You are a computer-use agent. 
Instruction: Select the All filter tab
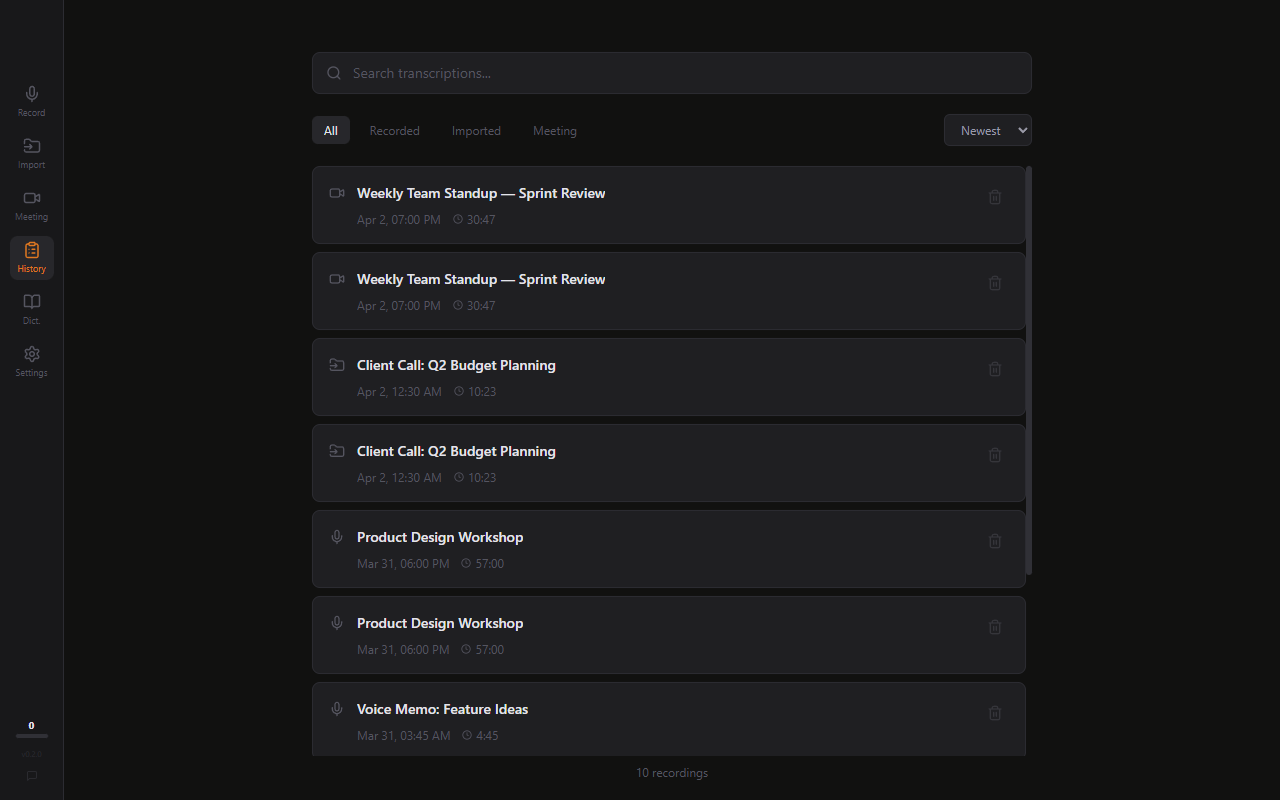coord(331,131)
